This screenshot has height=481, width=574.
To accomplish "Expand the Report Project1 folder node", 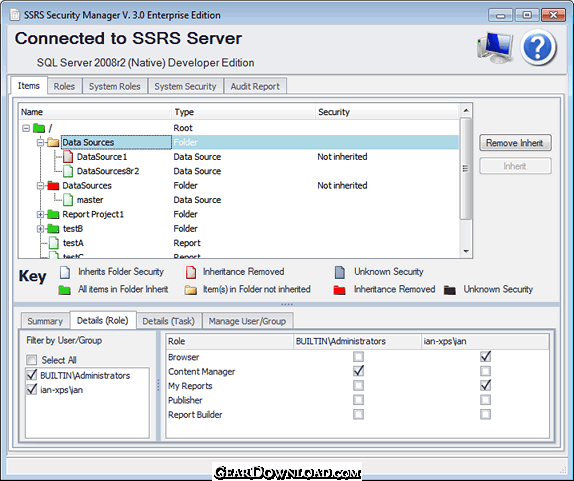I will coord(40,215).
